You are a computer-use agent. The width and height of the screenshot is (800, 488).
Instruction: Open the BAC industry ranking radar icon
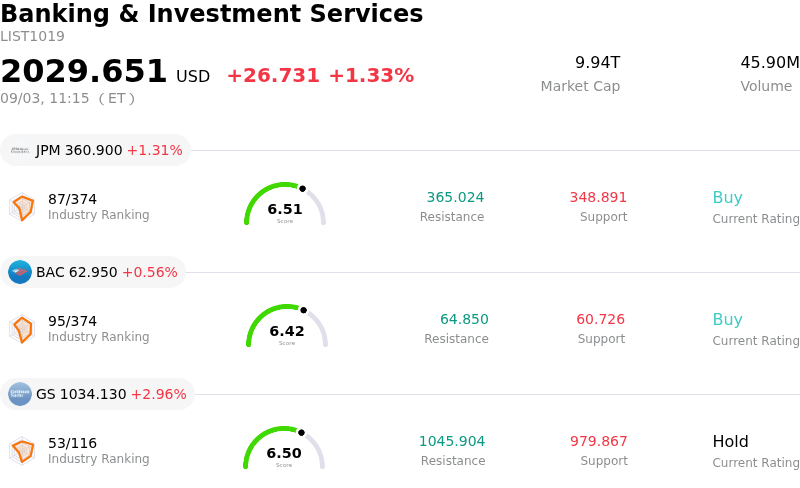point(22,329)
